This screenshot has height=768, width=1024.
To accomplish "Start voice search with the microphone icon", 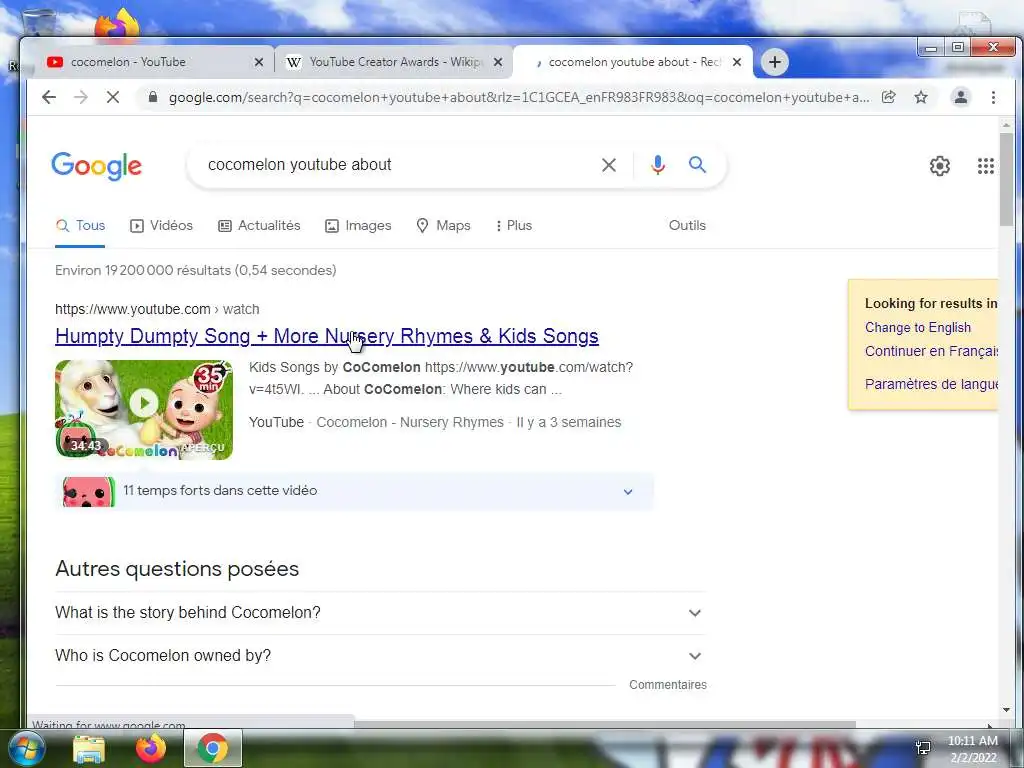I will (x=658, y=165).
